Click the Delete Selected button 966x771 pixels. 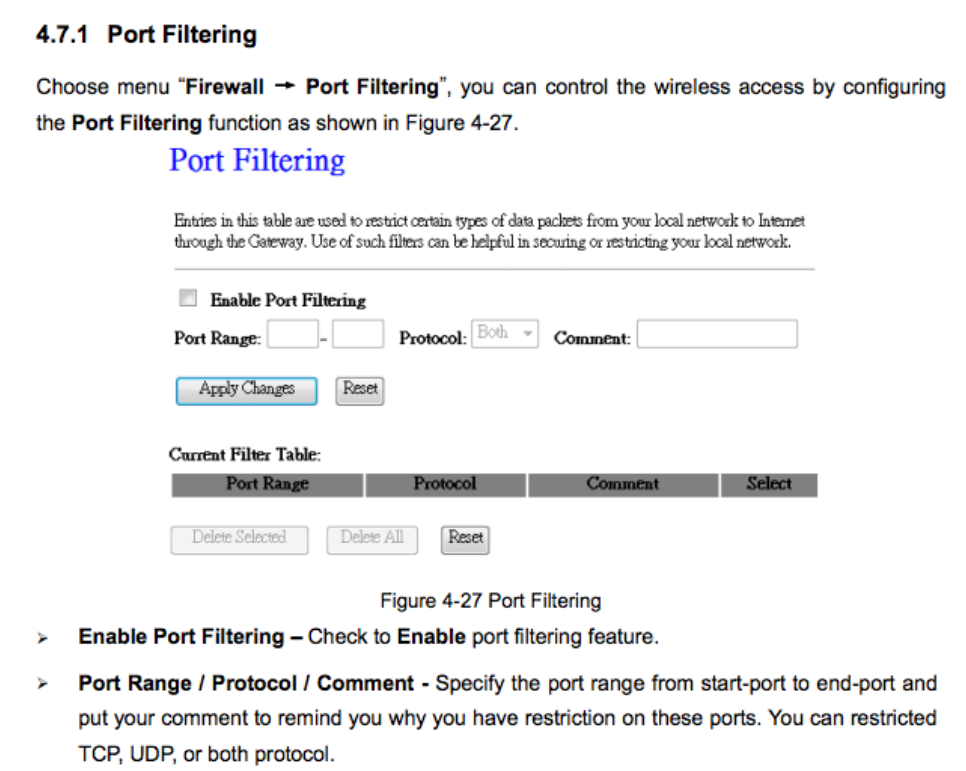[x=239, y=538]
